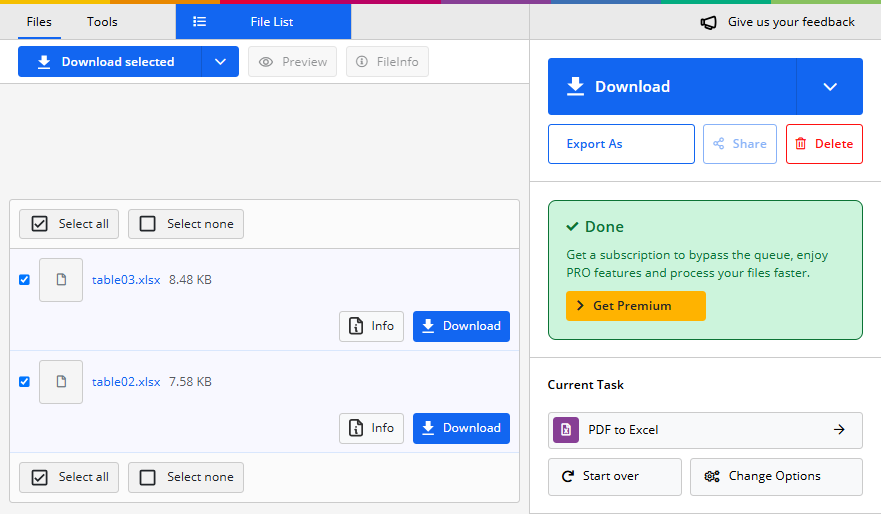Open table03.xlsx file link

[126, 280]
